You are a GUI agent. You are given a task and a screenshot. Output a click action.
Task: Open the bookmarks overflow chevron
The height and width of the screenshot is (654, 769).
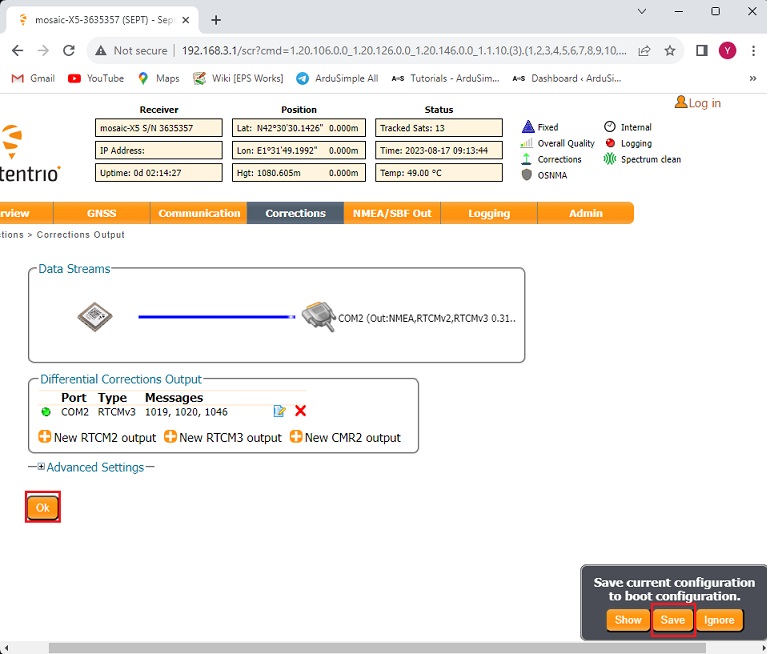pyautogui.click(x=752, y=78)
